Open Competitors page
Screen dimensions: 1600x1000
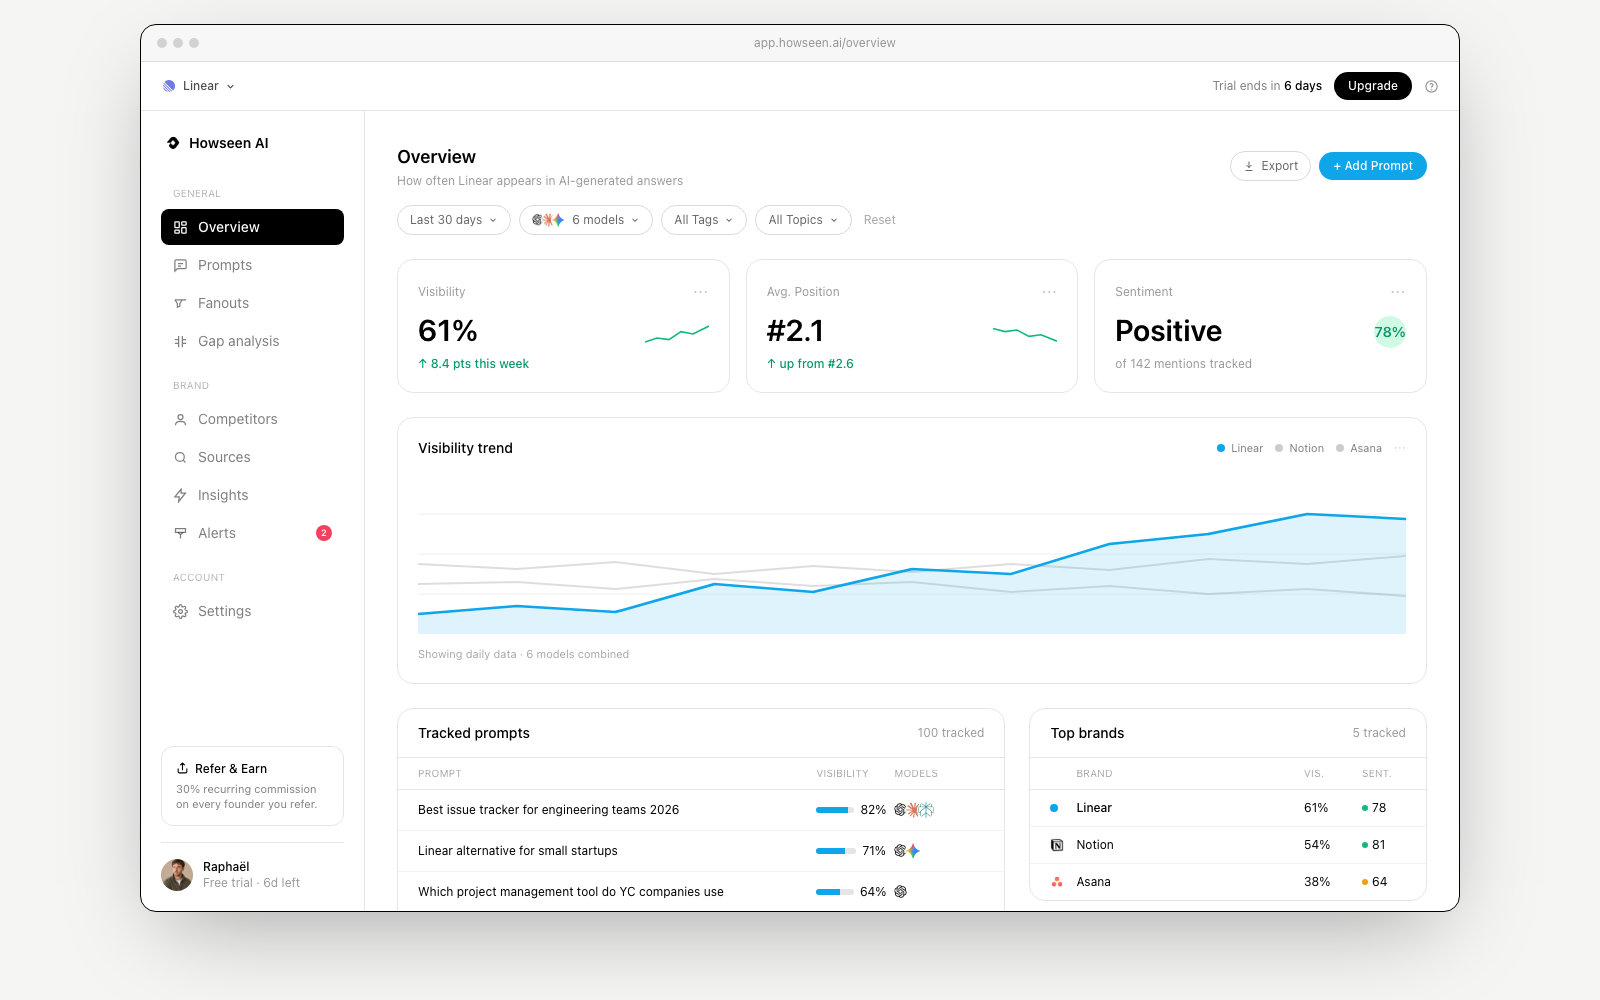[x=252, y=419]
